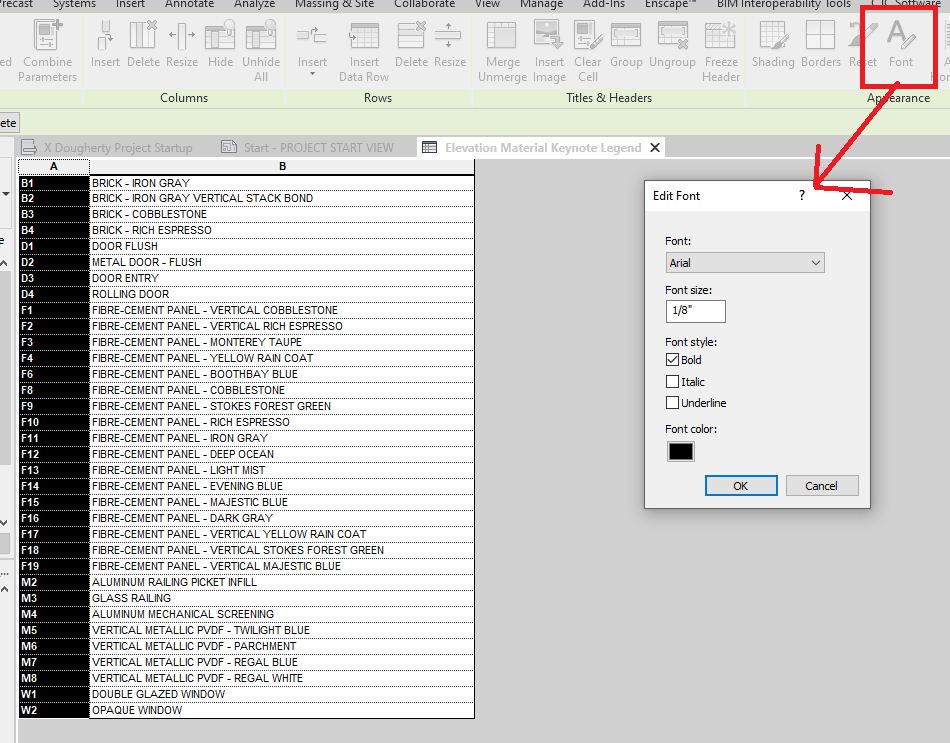
Task: Open the Font dropdown showing Arial
Action: point(744,261)
